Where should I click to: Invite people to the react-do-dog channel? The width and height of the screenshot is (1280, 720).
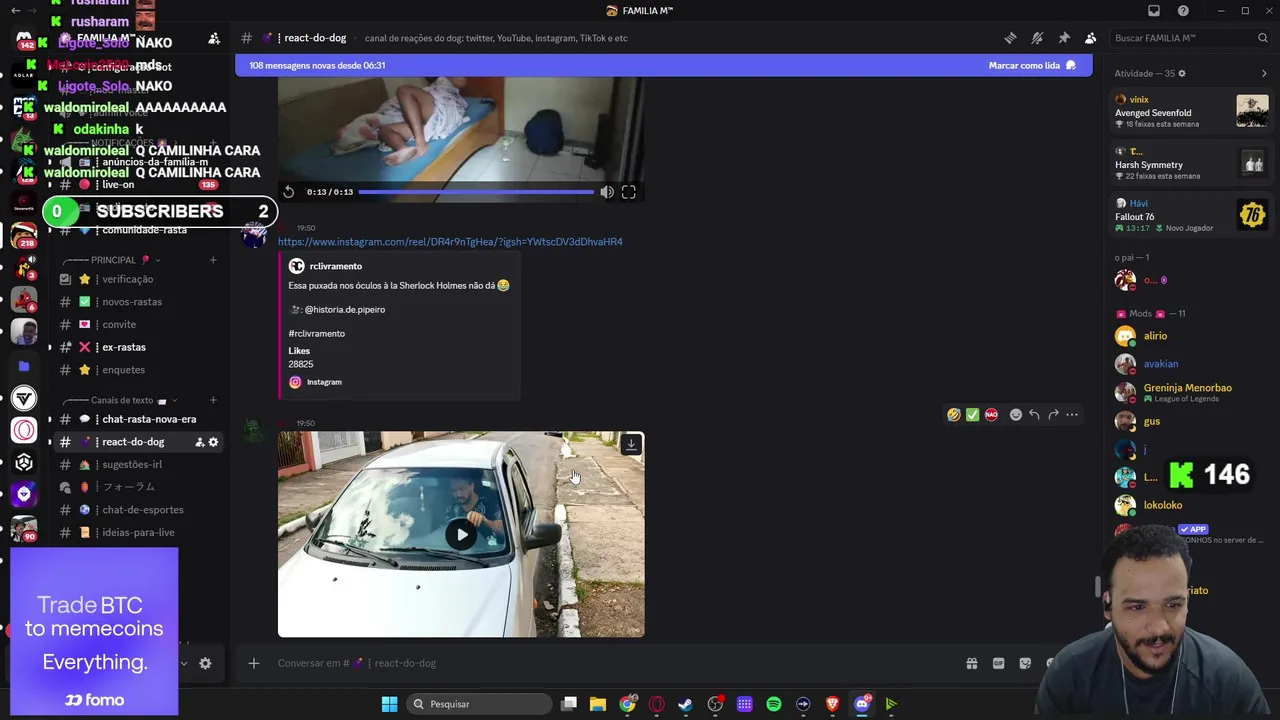click(199, 442)
